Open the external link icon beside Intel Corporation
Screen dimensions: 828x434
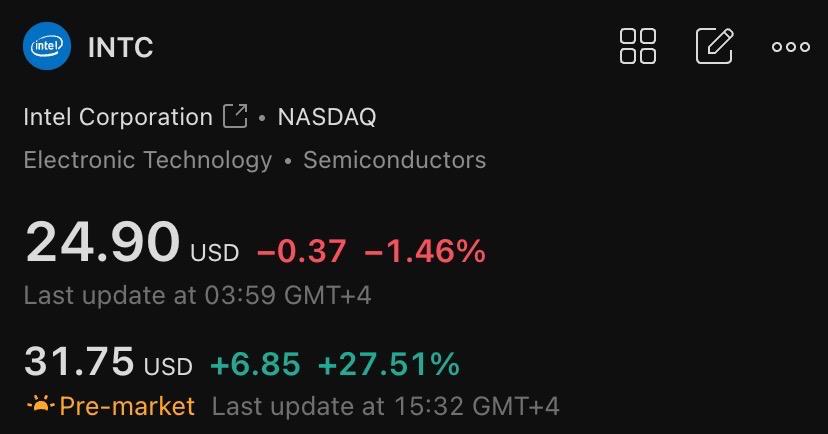pos(235,116)
